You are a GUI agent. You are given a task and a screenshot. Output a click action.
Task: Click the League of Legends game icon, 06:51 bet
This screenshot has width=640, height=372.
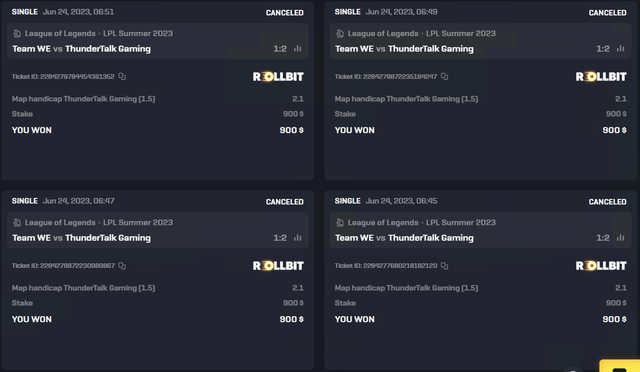pos(17,33)
